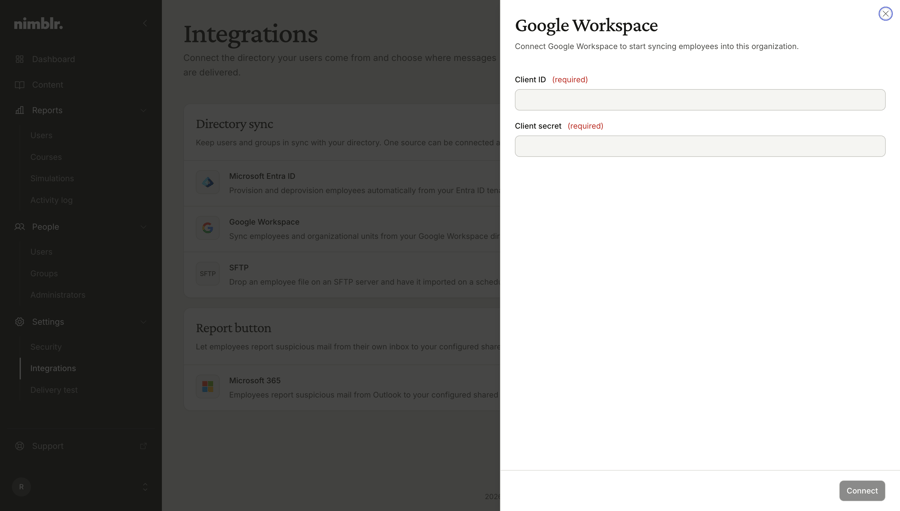Click the Google logo icon
This screenshot has width=900, height=511.
click(x=208, y=228)
